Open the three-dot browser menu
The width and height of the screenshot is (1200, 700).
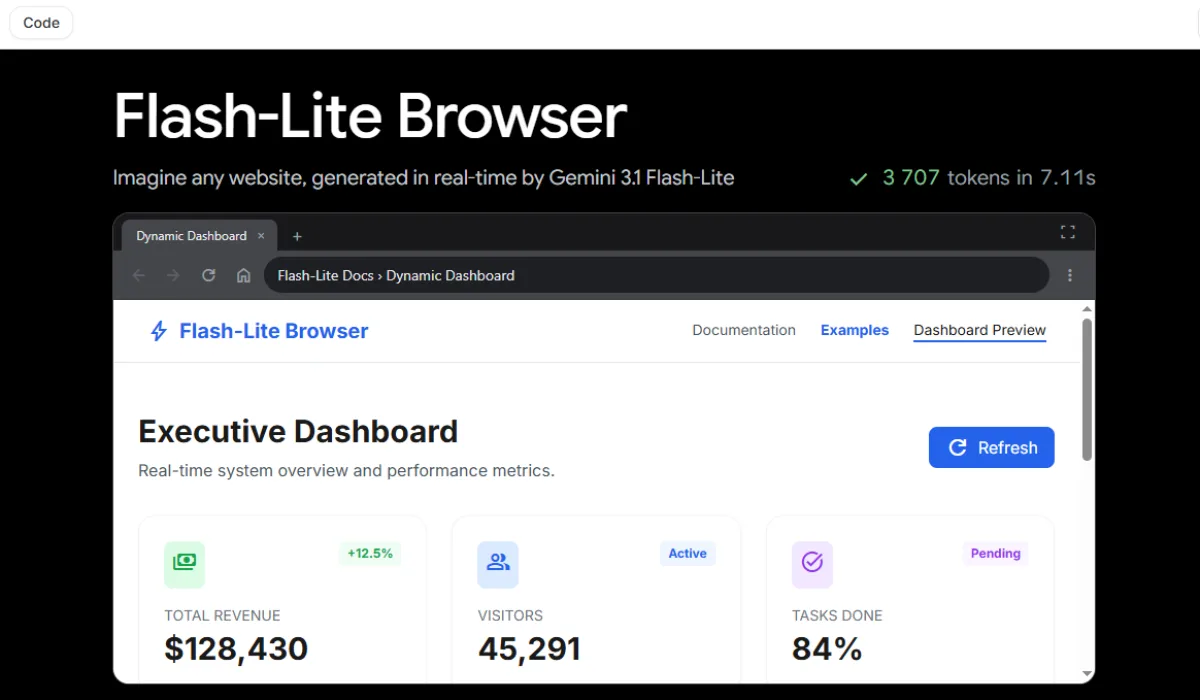pyautogui.click(x=1070, y=275)
